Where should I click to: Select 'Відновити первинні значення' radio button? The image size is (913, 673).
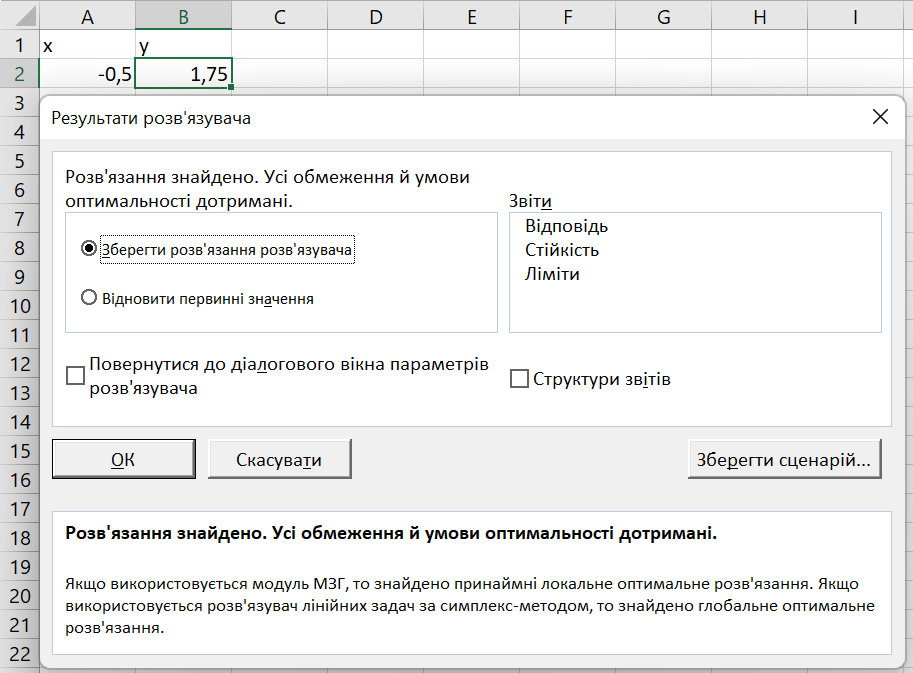click(89, 297)
